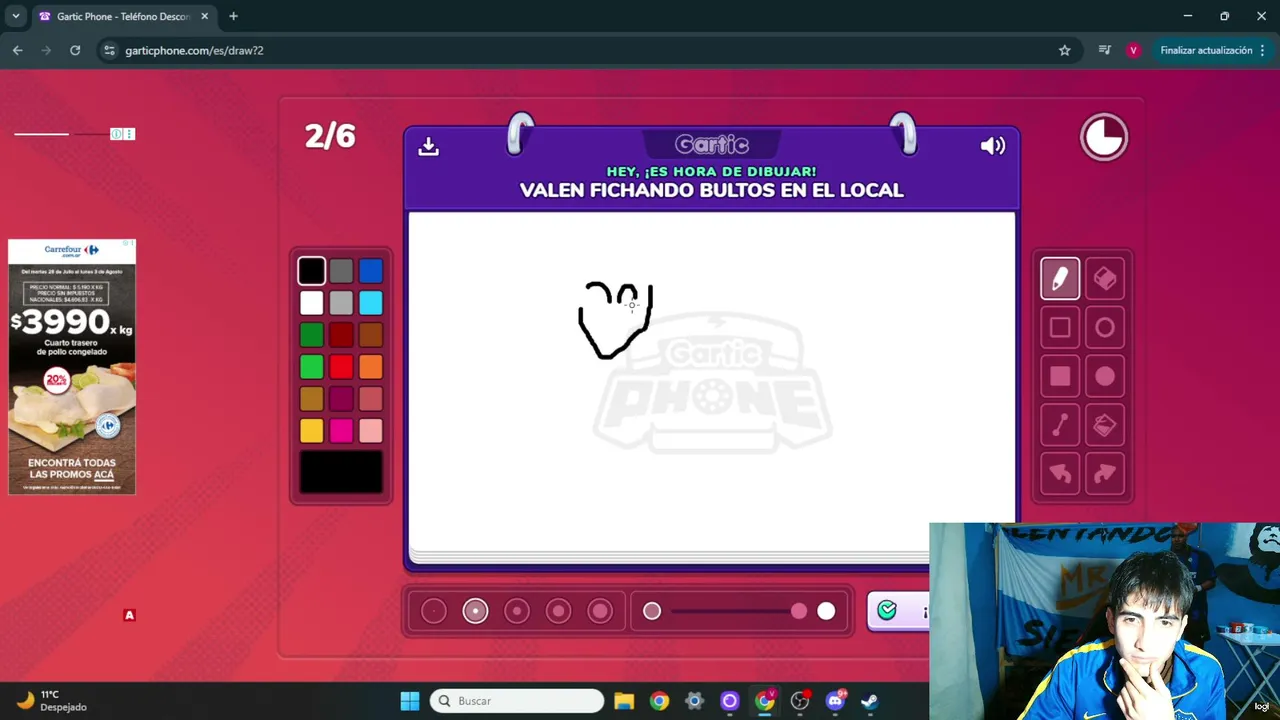
Task: Open a new browser tab
Action: tap(233, 16)
